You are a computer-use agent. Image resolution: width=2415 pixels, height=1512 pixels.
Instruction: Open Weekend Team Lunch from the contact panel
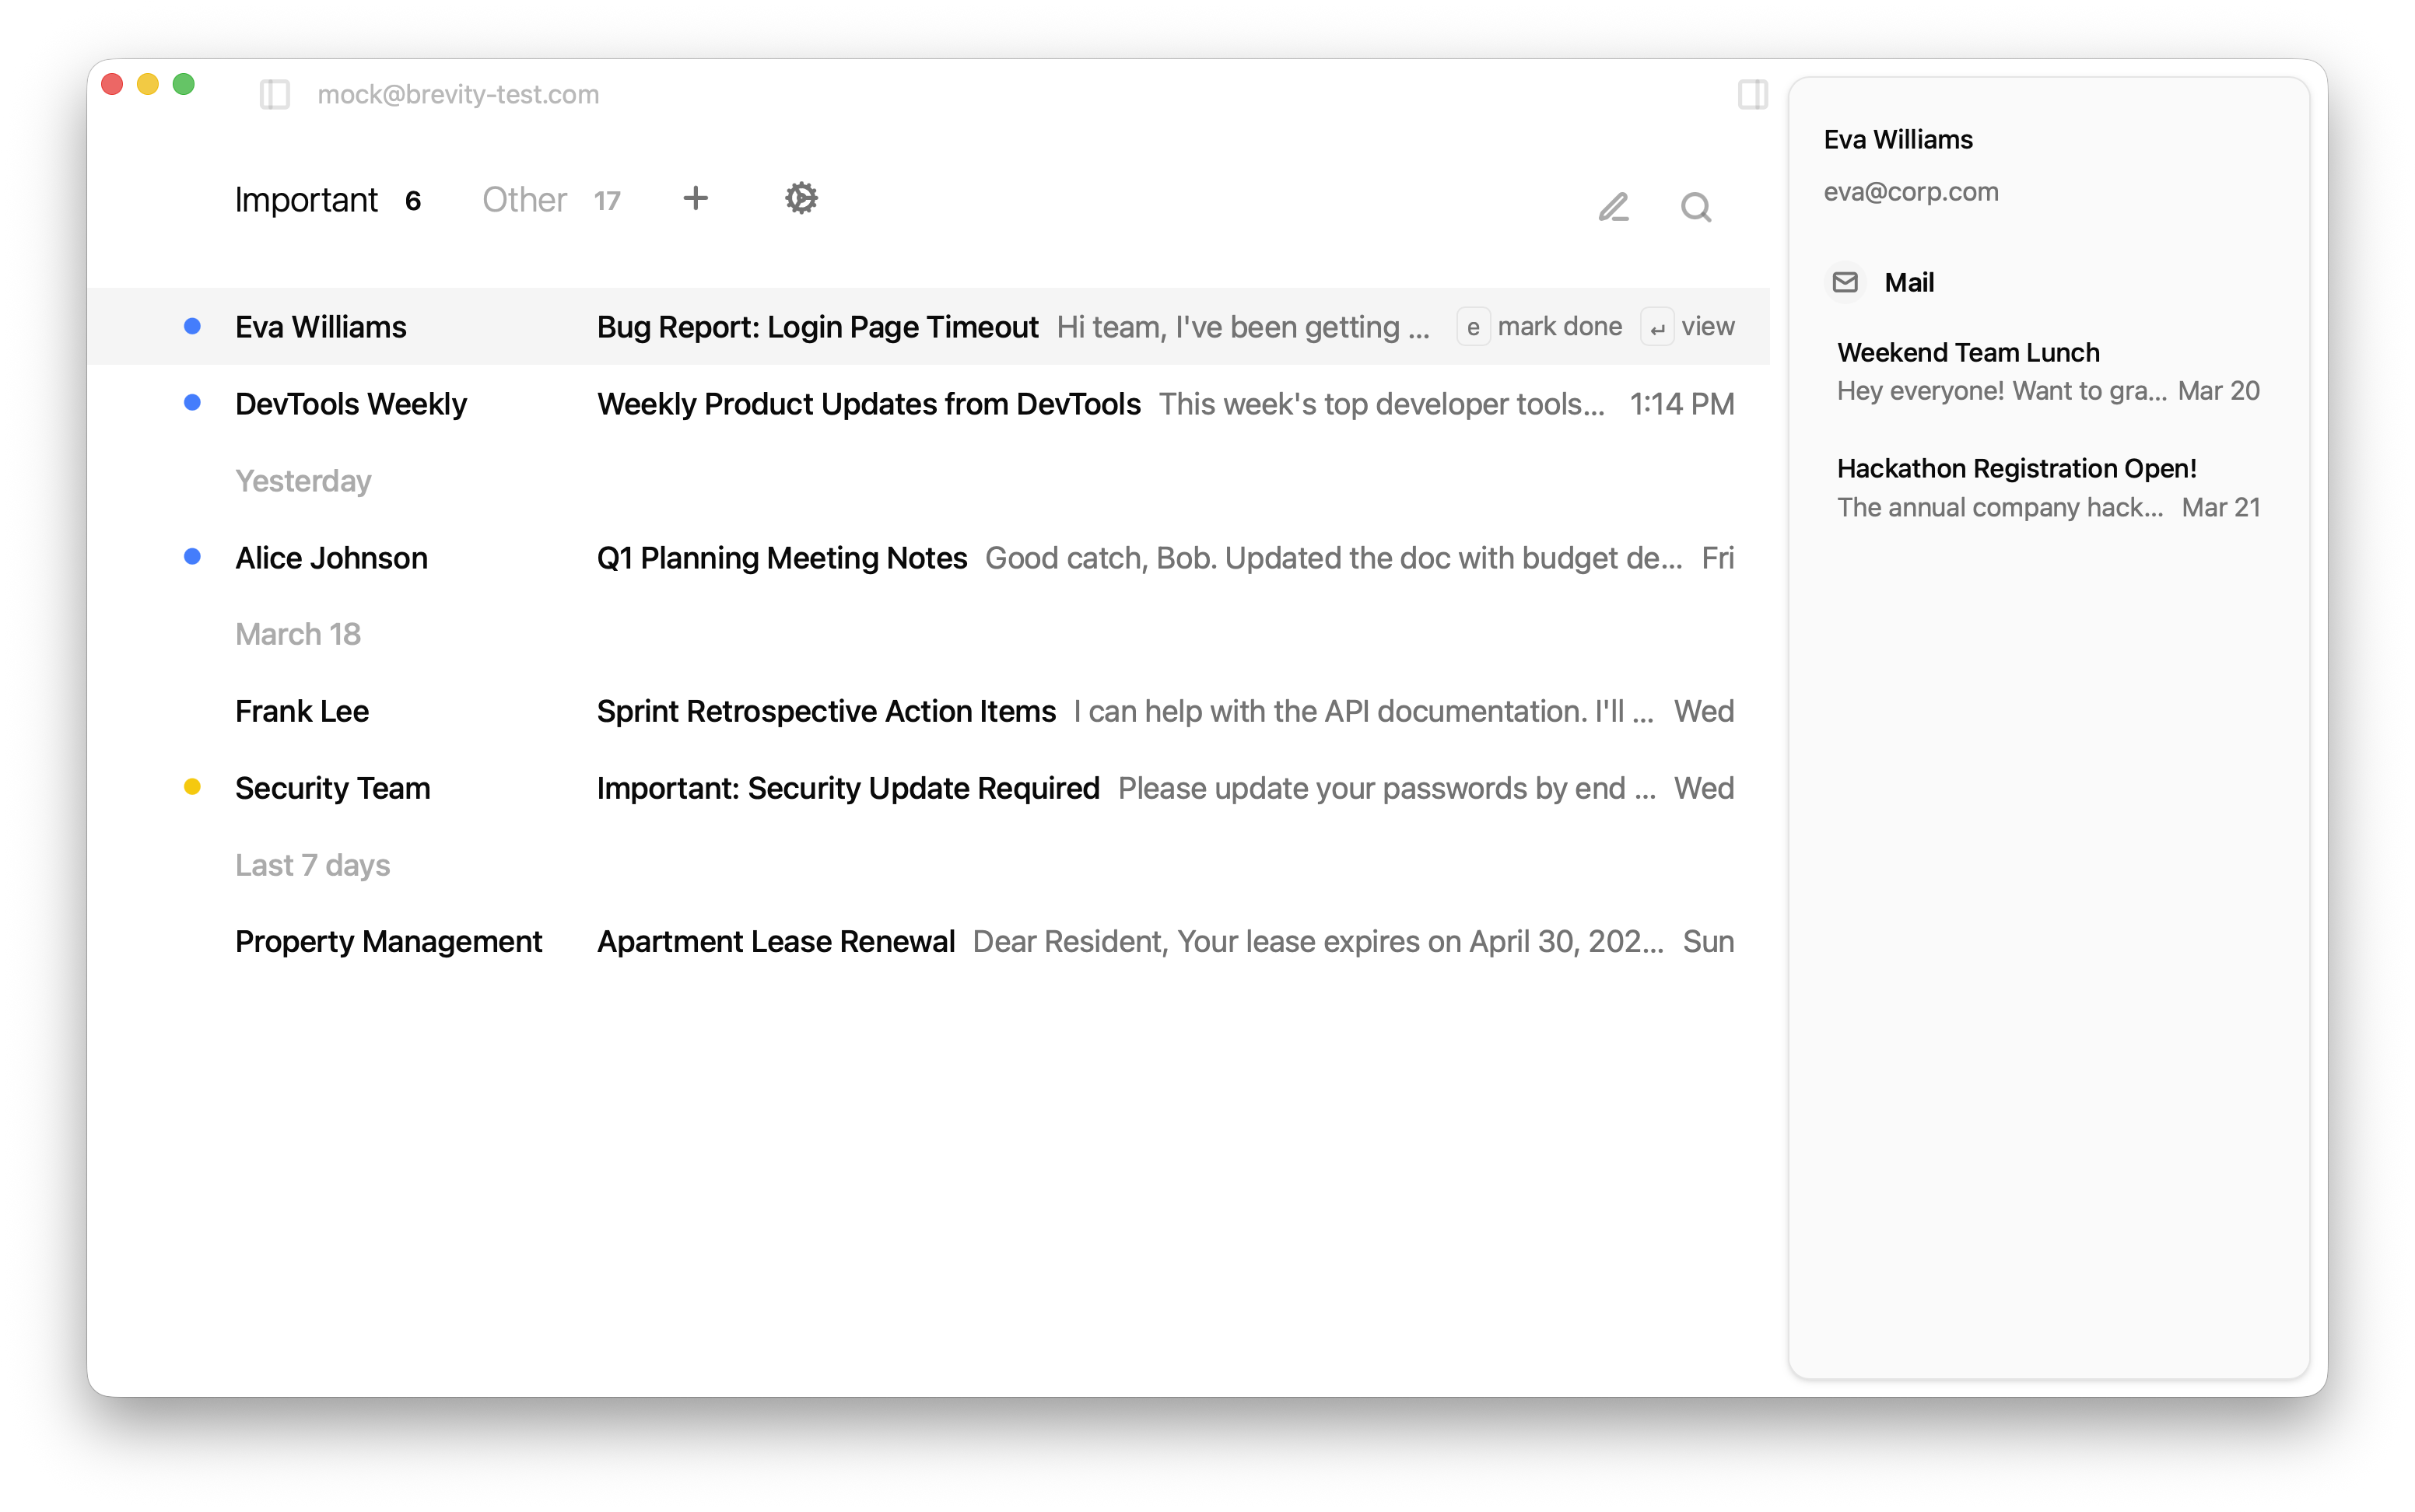tap(1968, 352)
